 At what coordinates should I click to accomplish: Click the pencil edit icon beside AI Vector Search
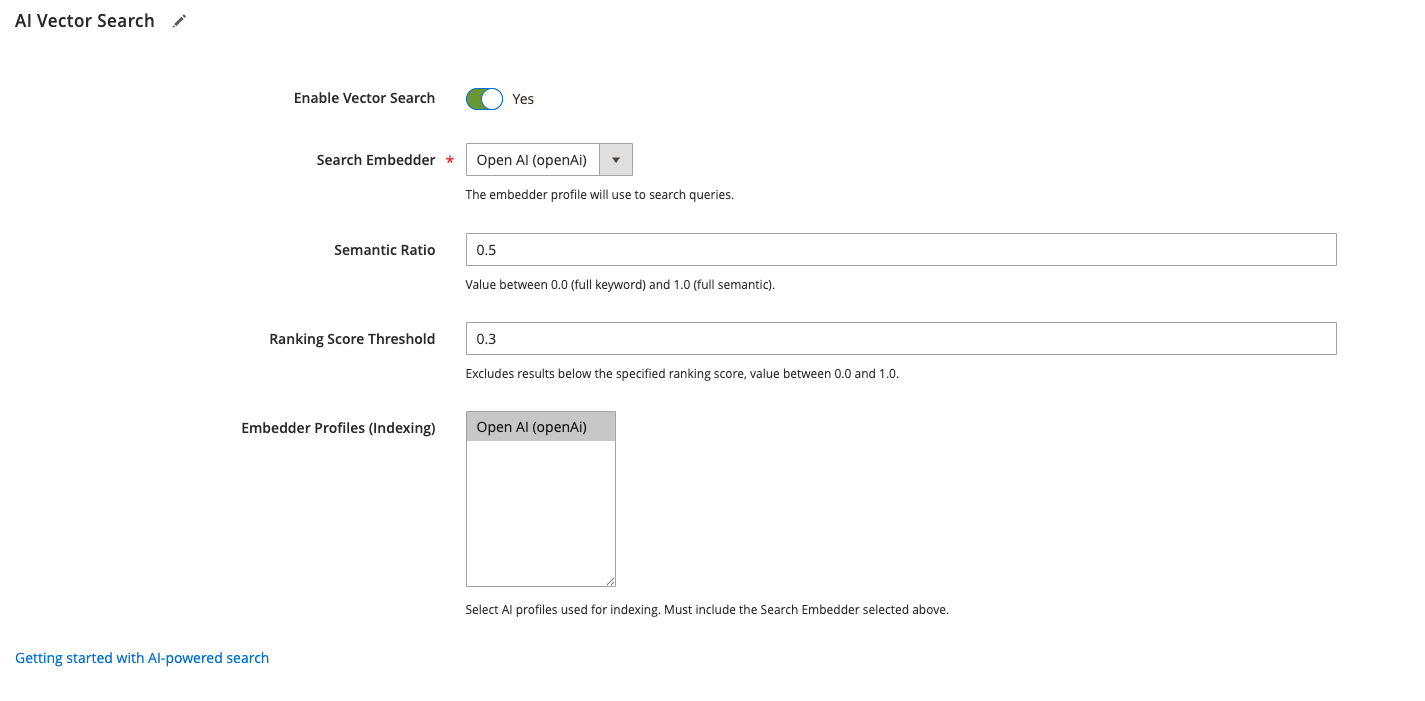point(179,20)
